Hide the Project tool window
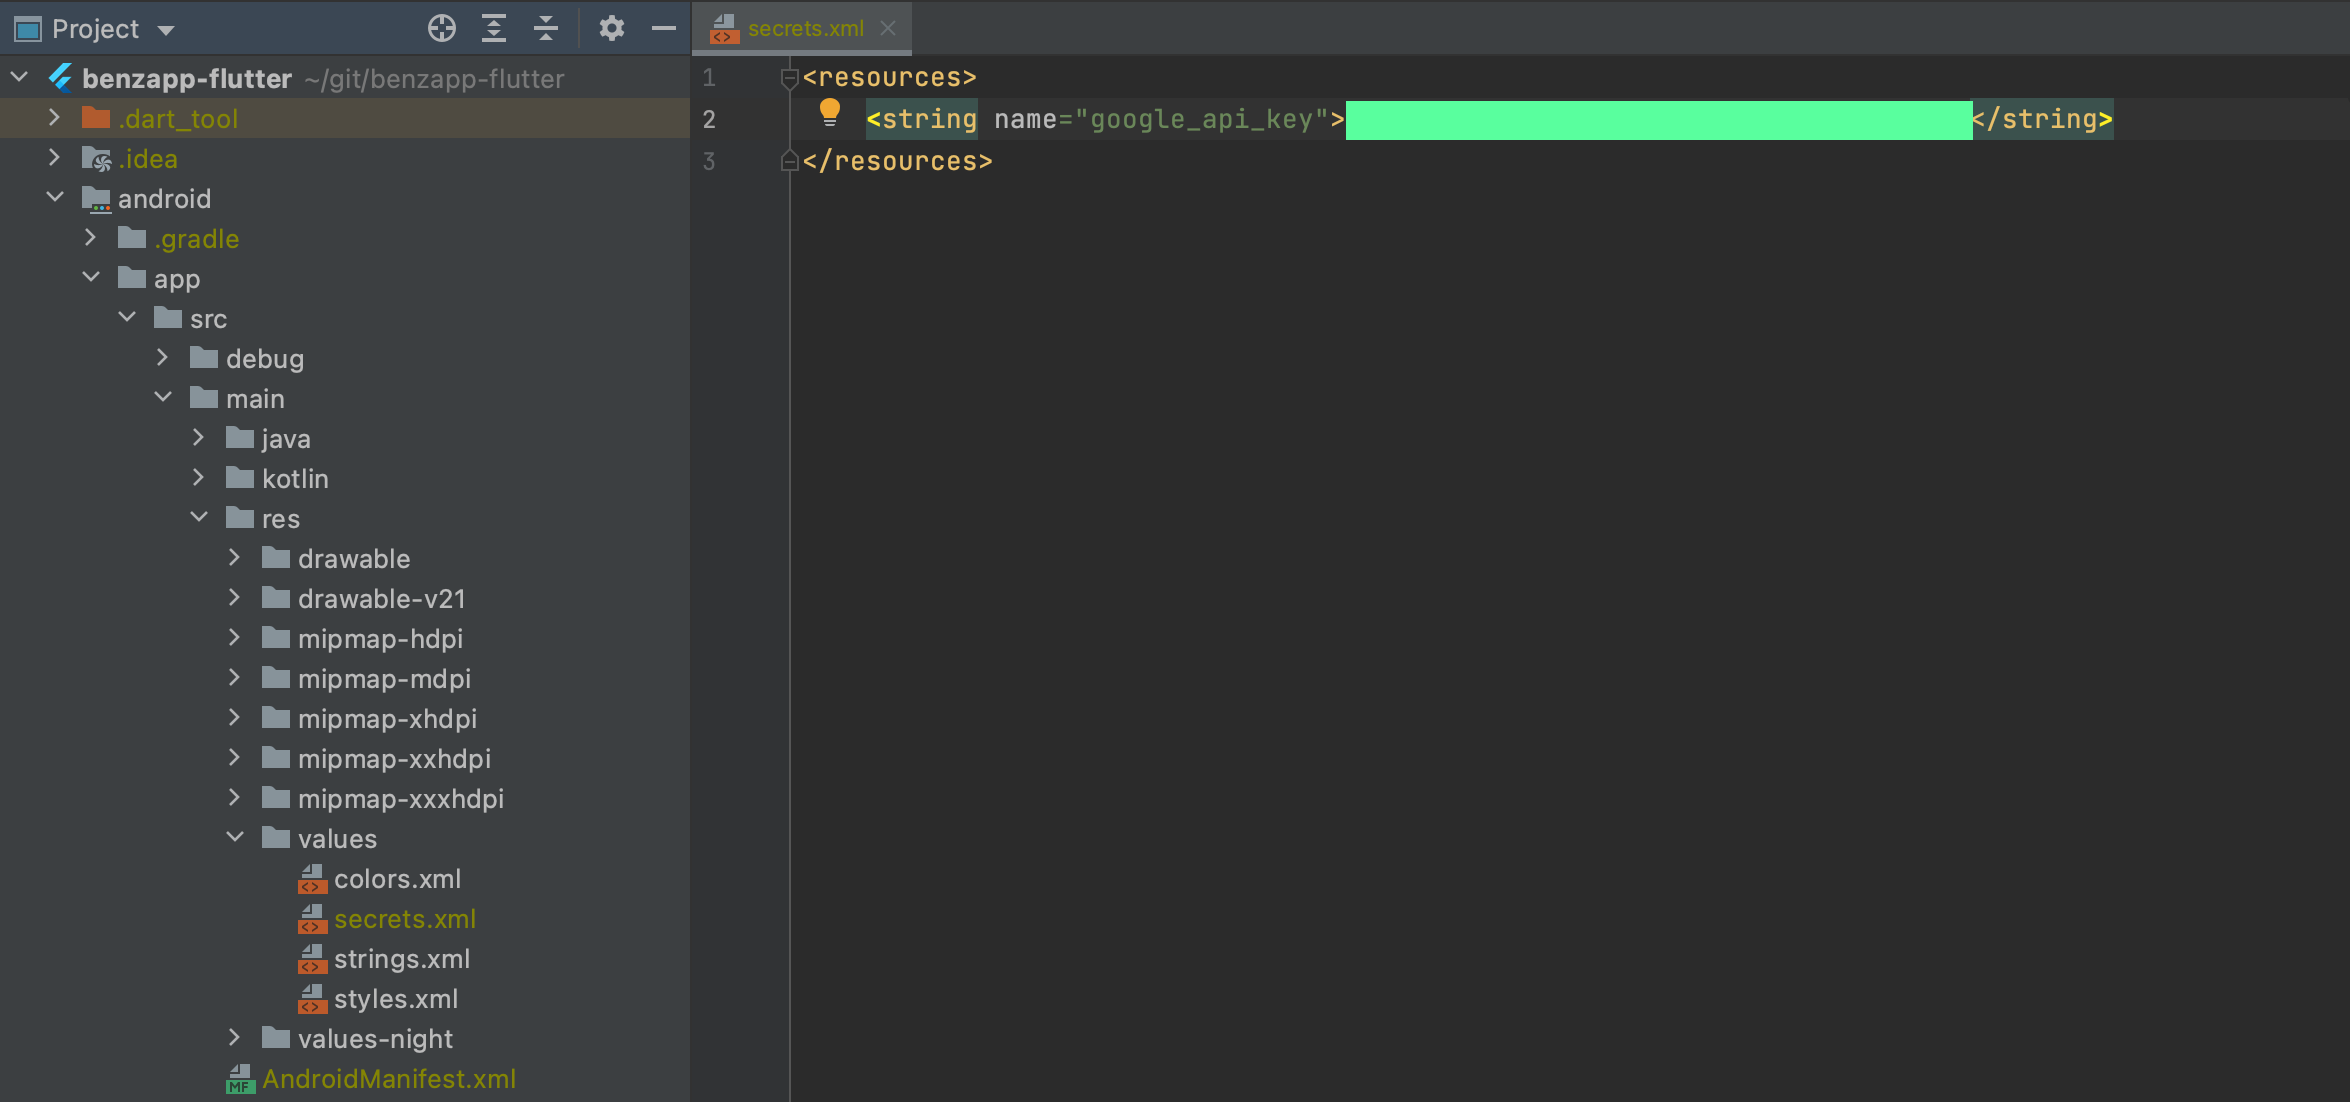The width and height of the screenshot is (2350, 1102). click(664, 28)
